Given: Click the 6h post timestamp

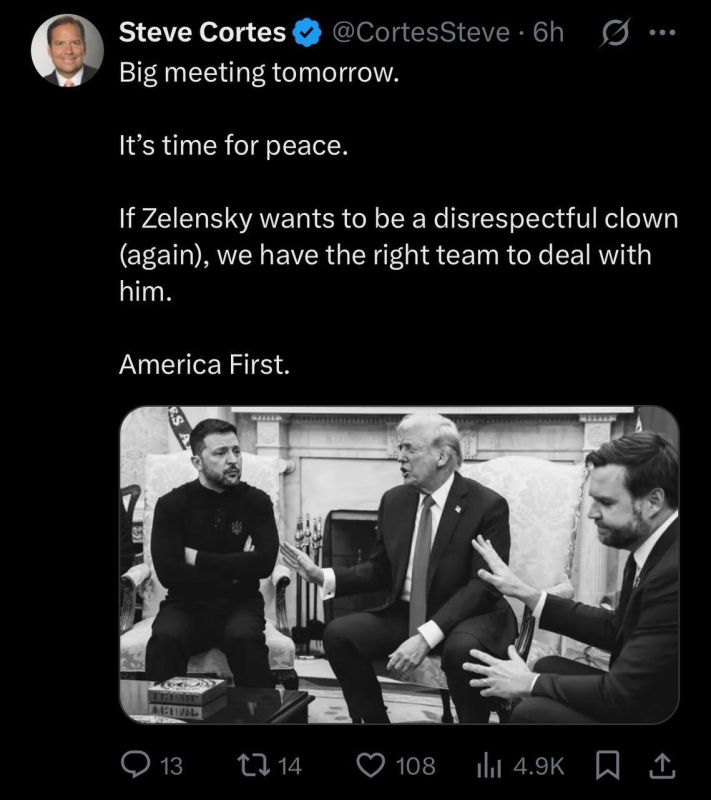Looking at the screenshot, I should (549, 33).
